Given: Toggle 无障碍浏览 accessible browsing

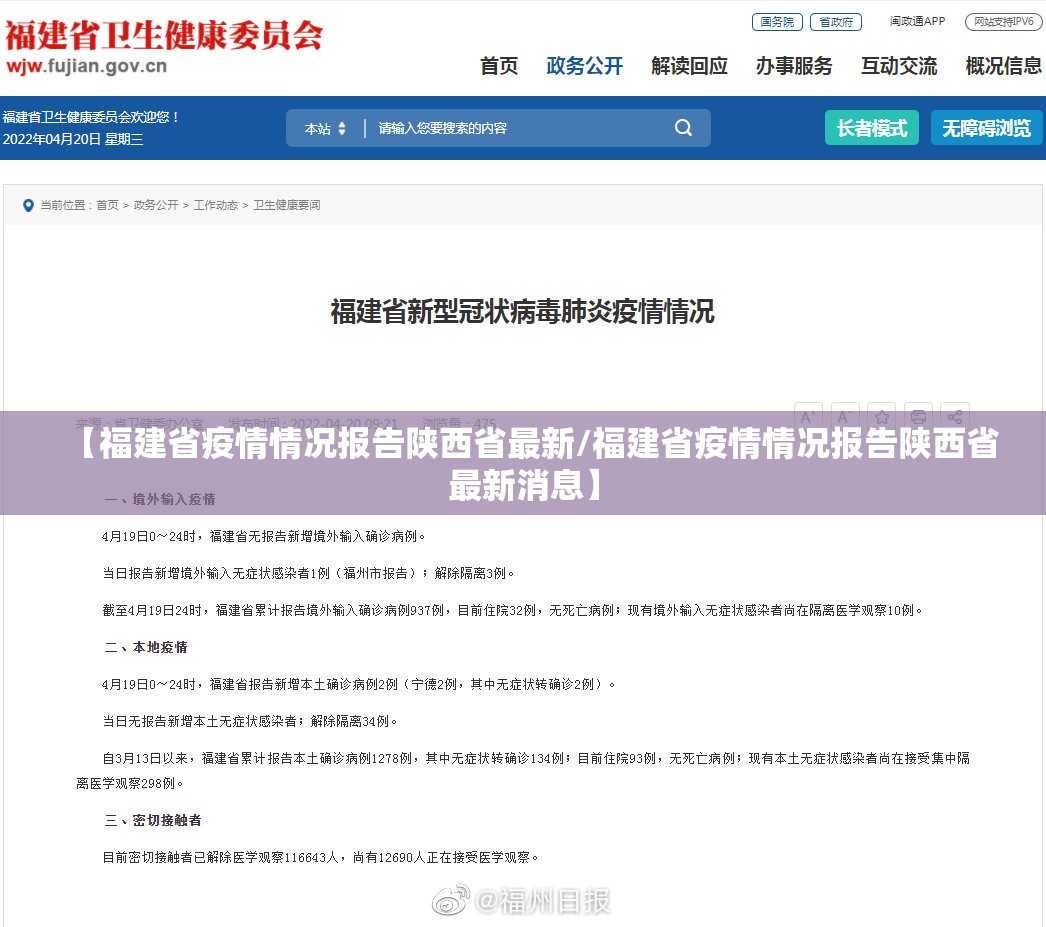Looking at the screenshot, I should tap(986, 128).
